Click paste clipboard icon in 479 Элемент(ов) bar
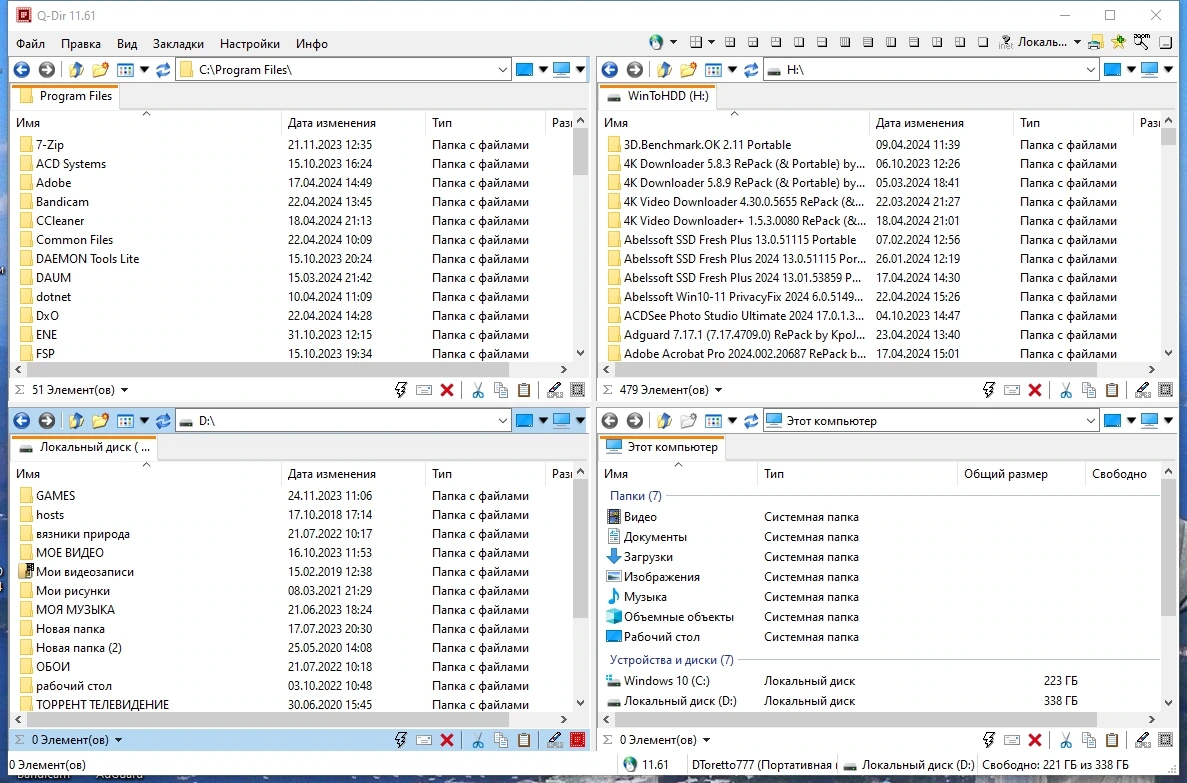 pos(1112,390)
